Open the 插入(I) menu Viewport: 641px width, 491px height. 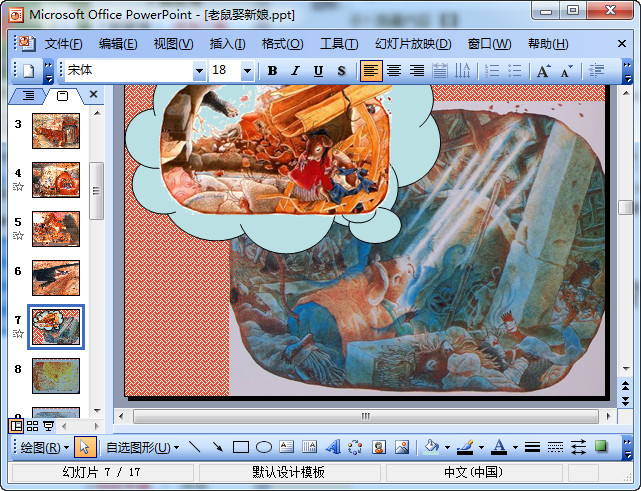click(x=227, y=44)
